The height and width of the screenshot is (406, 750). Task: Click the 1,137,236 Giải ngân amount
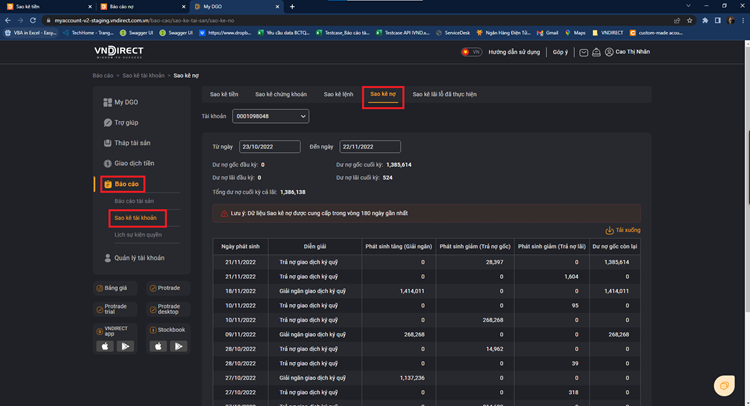point(412,378)
